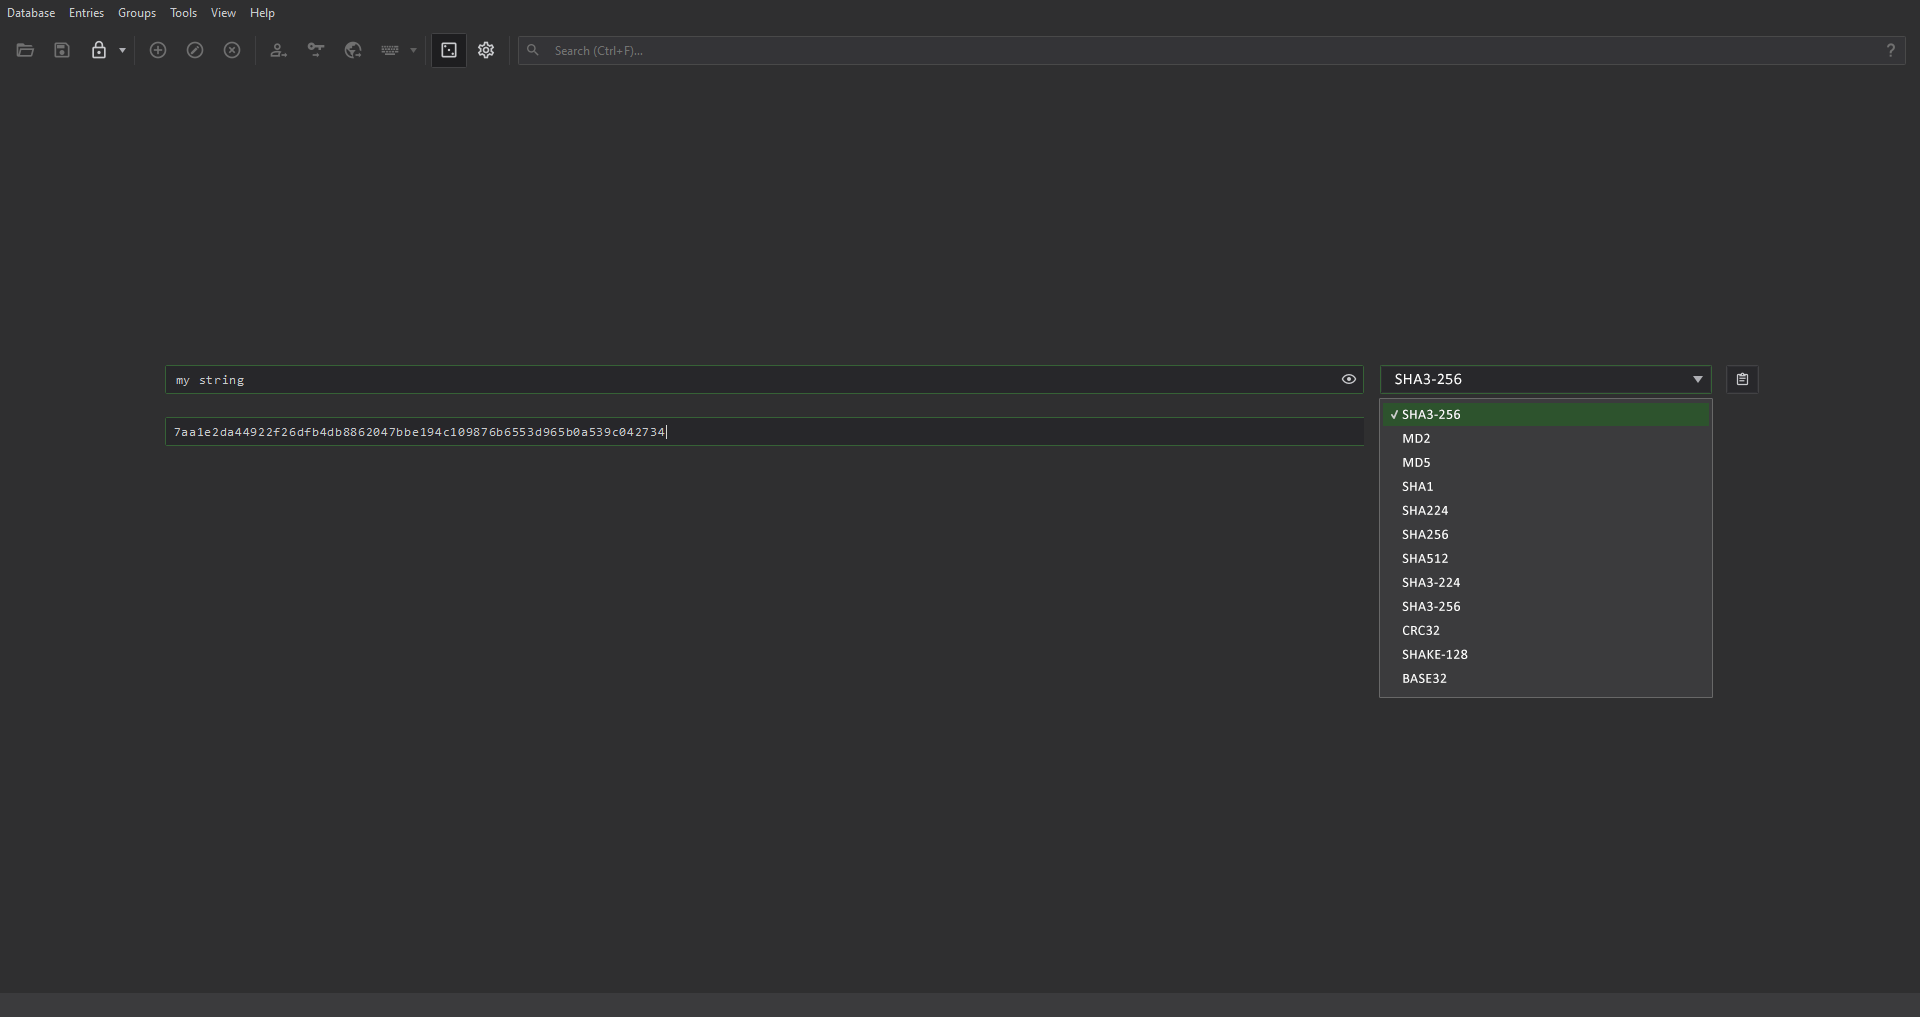Add a new entry
The height and width of the screenshot is (1017, 1920).
coord(157,50)
